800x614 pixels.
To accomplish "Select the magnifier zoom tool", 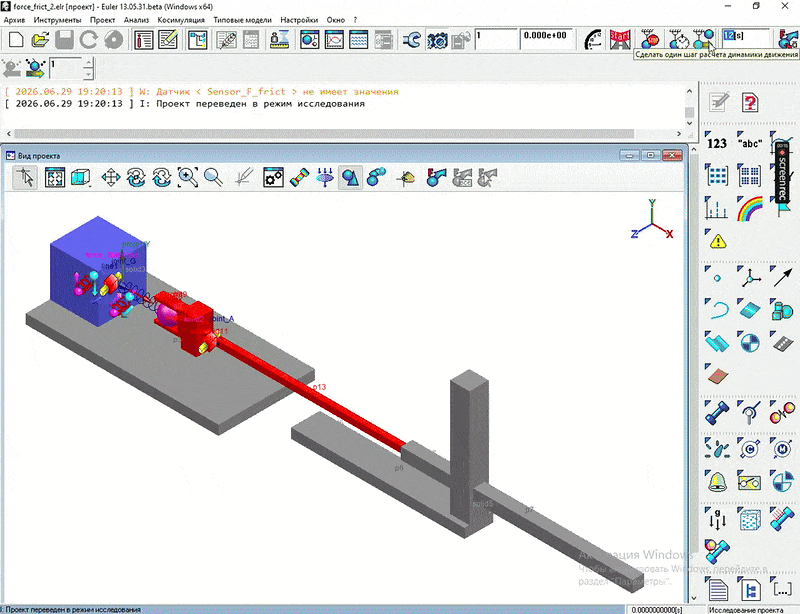I will click(x=213, y=178).
